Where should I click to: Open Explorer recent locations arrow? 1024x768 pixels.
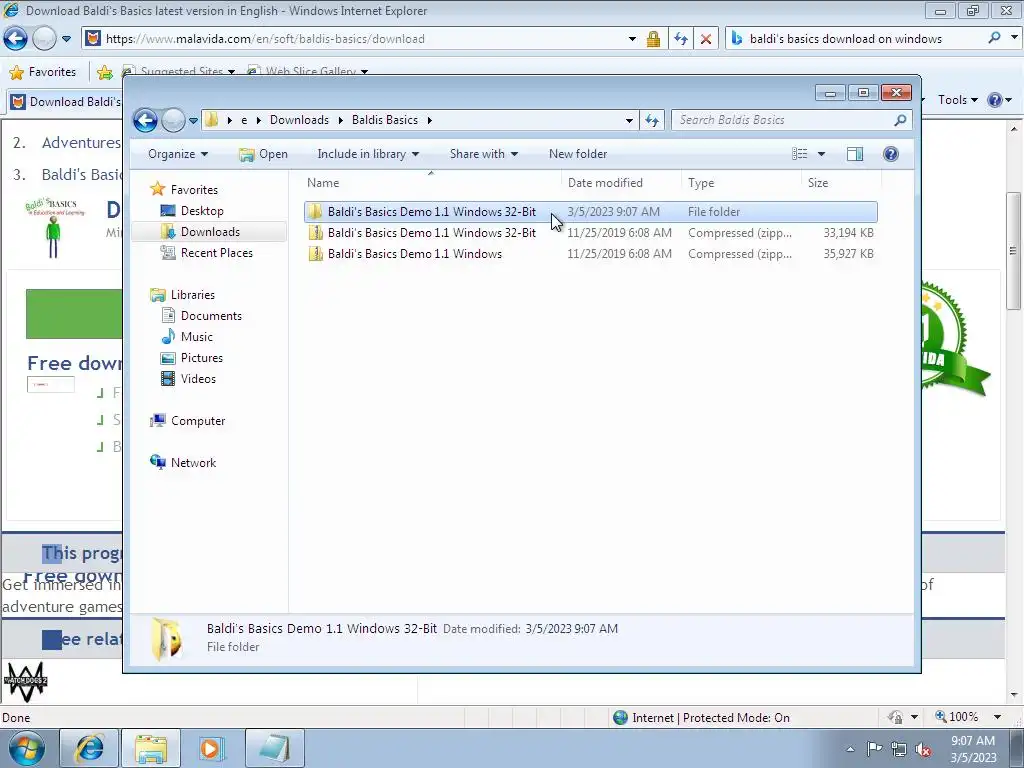[x=193, y=121]
